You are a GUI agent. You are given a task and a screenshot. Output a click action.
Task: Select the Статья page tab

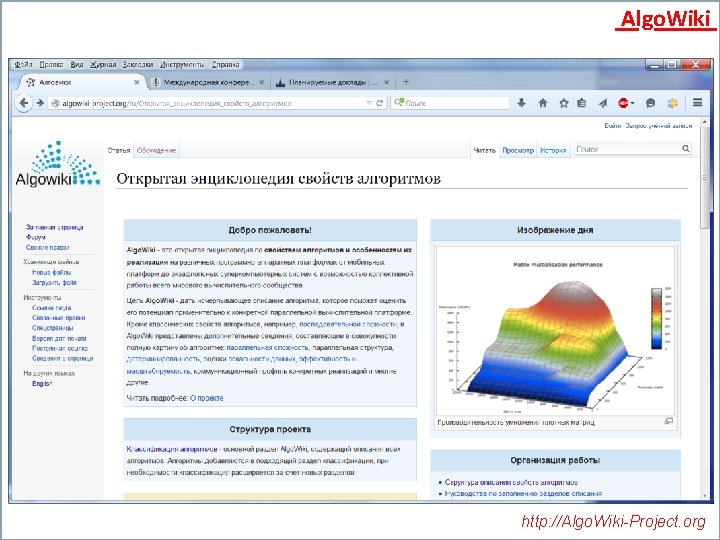point(119,150)
